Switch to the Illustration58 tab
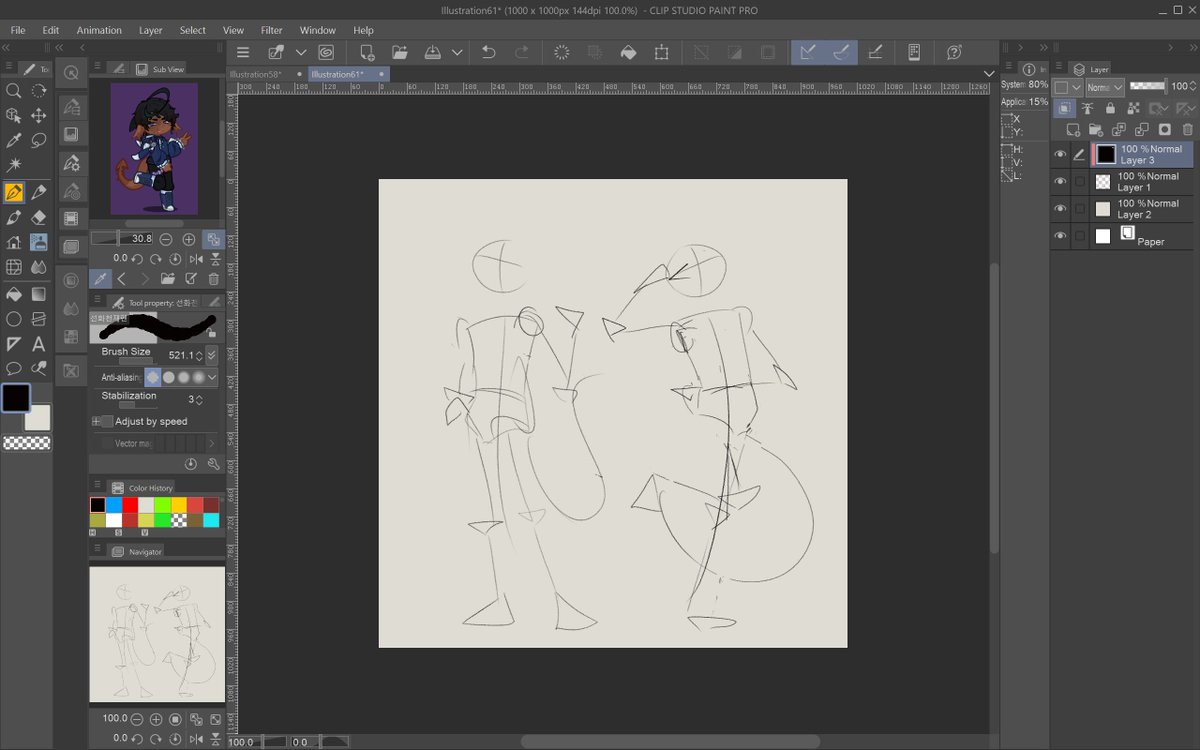The width and height of the screenshot is (1200, 750). coord(256,74)
